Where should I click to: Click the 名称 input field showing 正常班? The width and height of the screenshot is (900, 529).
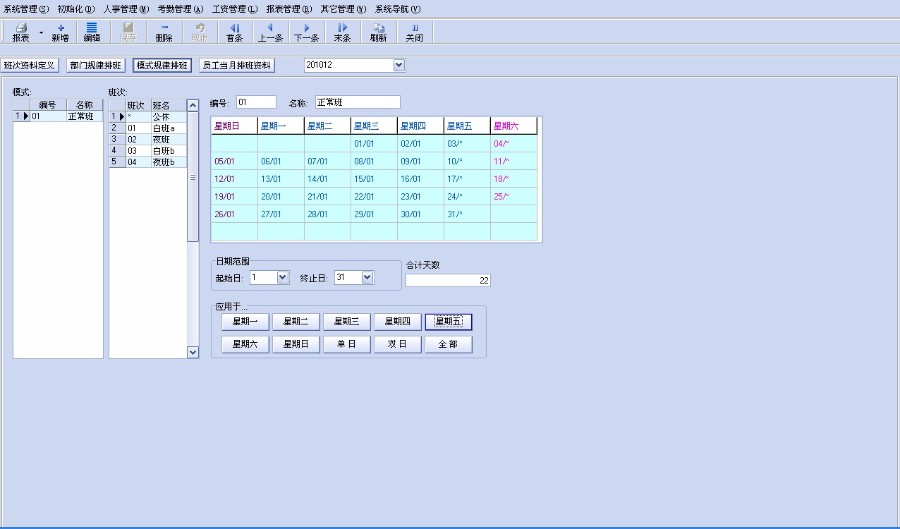click(358, 103)
